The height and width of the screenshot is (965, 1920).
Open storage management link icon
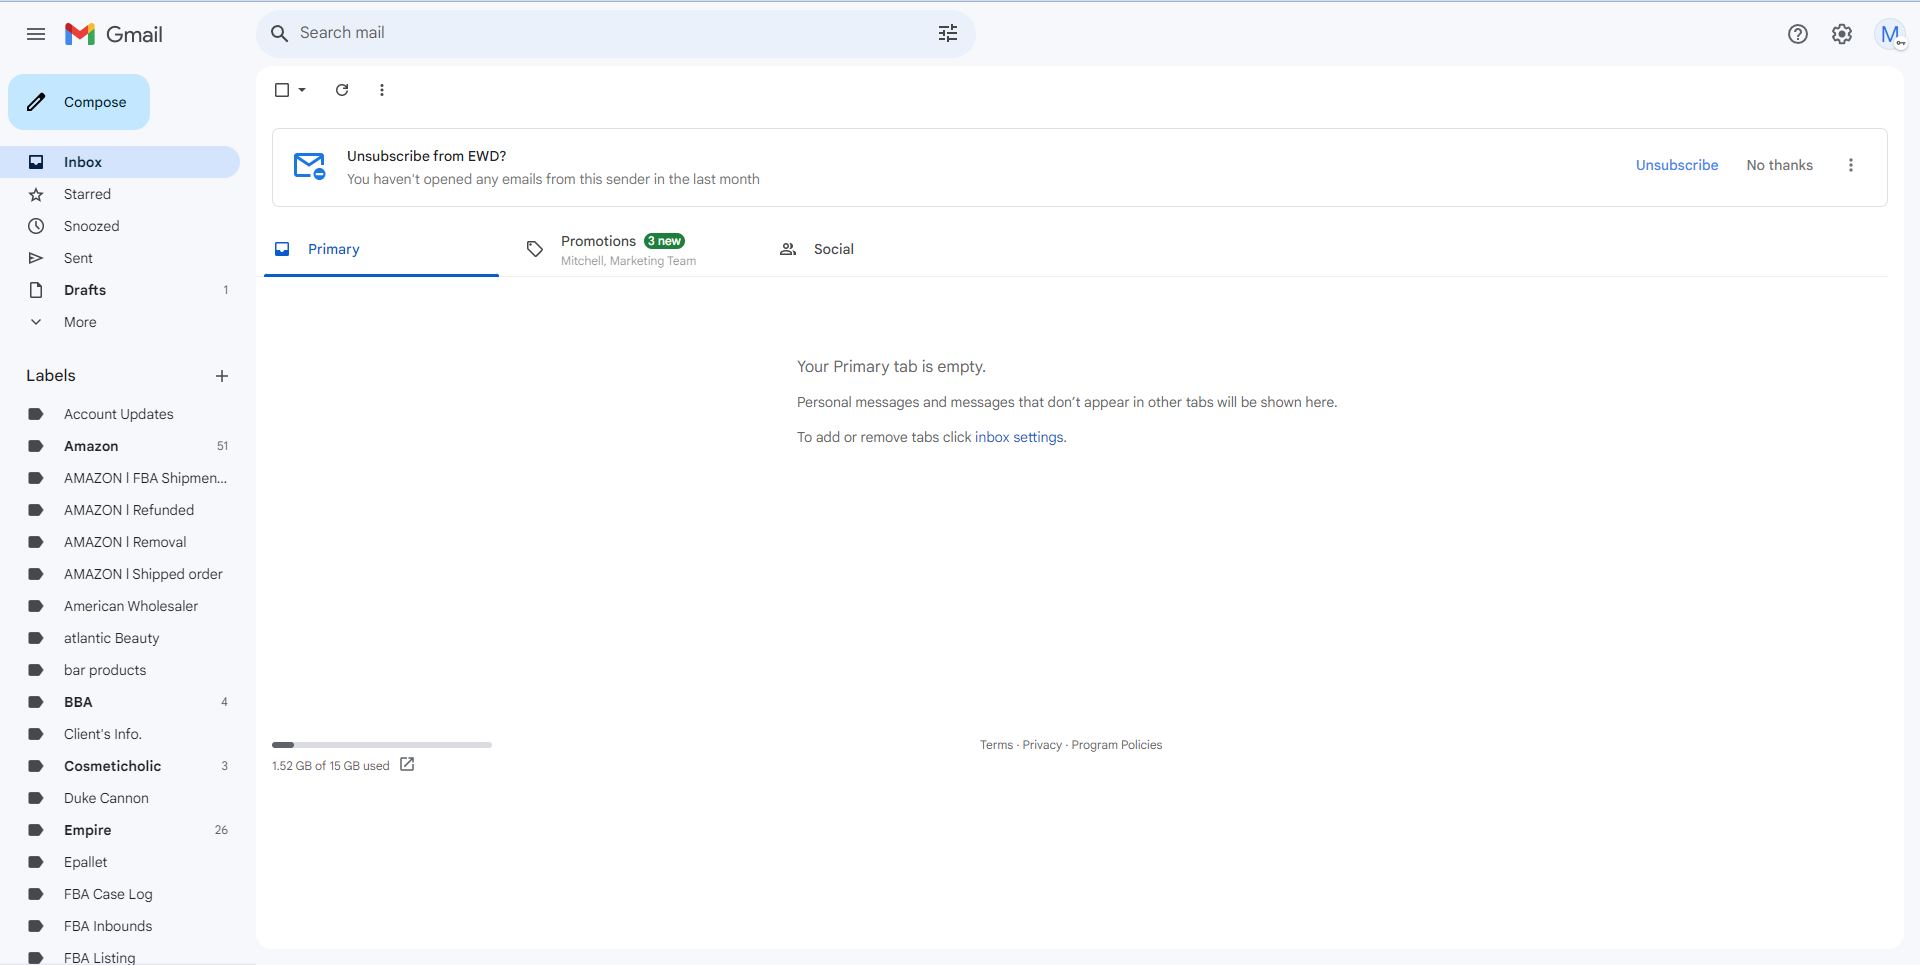pos(407,765)
